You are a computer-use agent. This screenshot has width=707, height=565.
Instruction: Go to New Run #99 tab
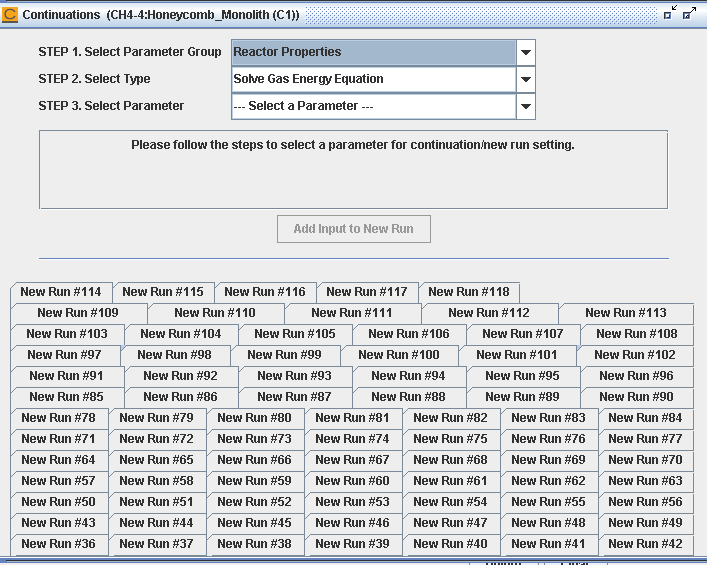pos(285,355)
